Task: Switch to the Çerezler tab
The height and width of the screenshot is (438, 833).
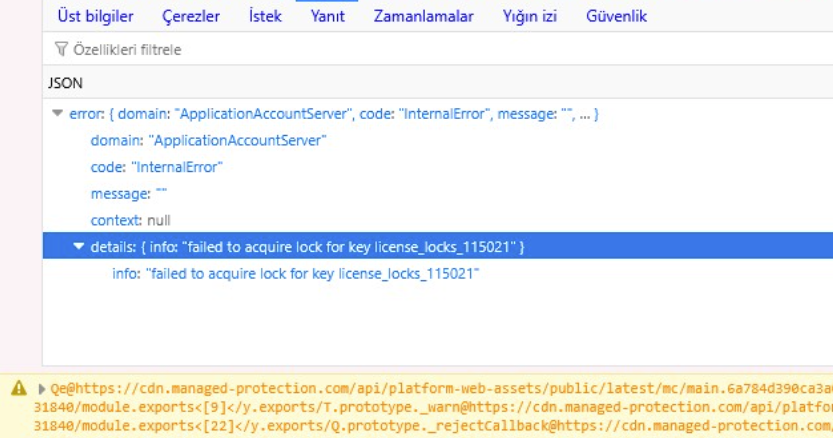Action: 191,16
